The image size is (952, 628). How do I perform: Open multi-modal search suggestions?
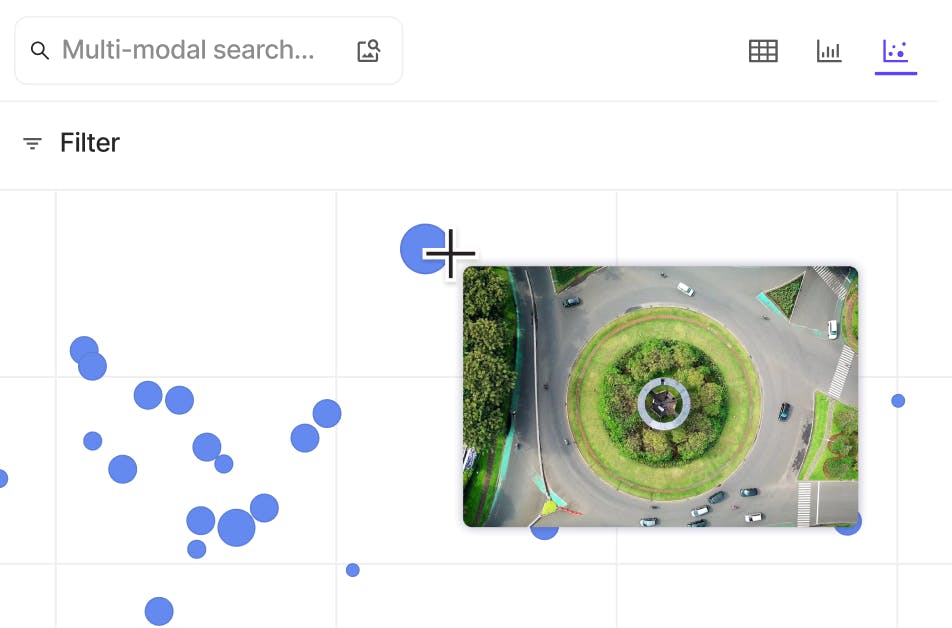point(190,50)
